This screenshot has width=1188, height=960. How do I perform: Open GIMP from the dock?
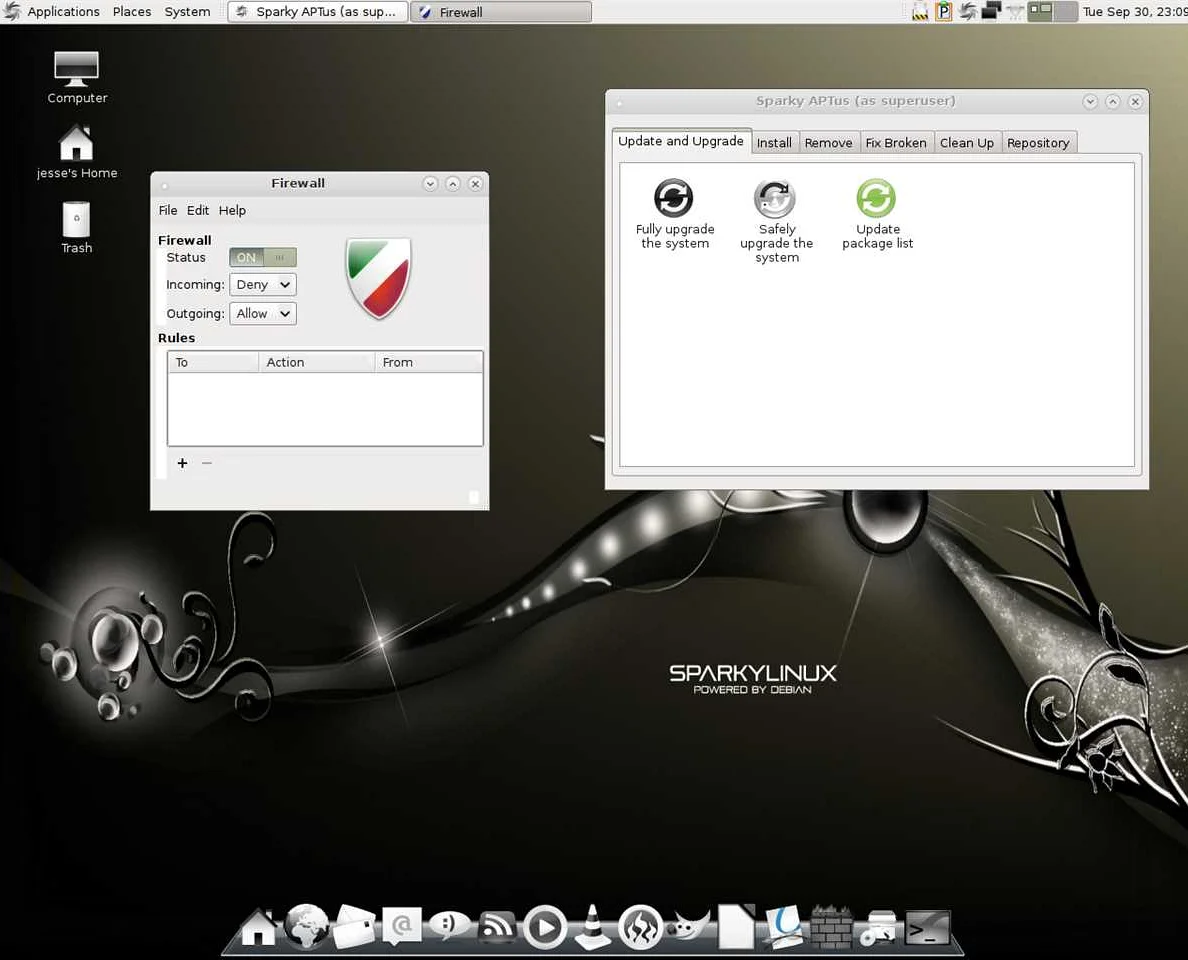pos(690,927)
